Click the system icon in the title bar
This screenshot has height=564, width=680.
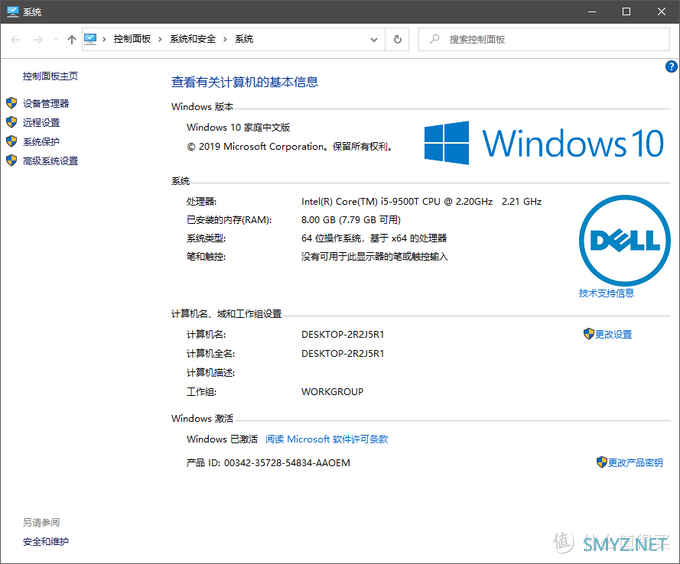pos(13,12)
